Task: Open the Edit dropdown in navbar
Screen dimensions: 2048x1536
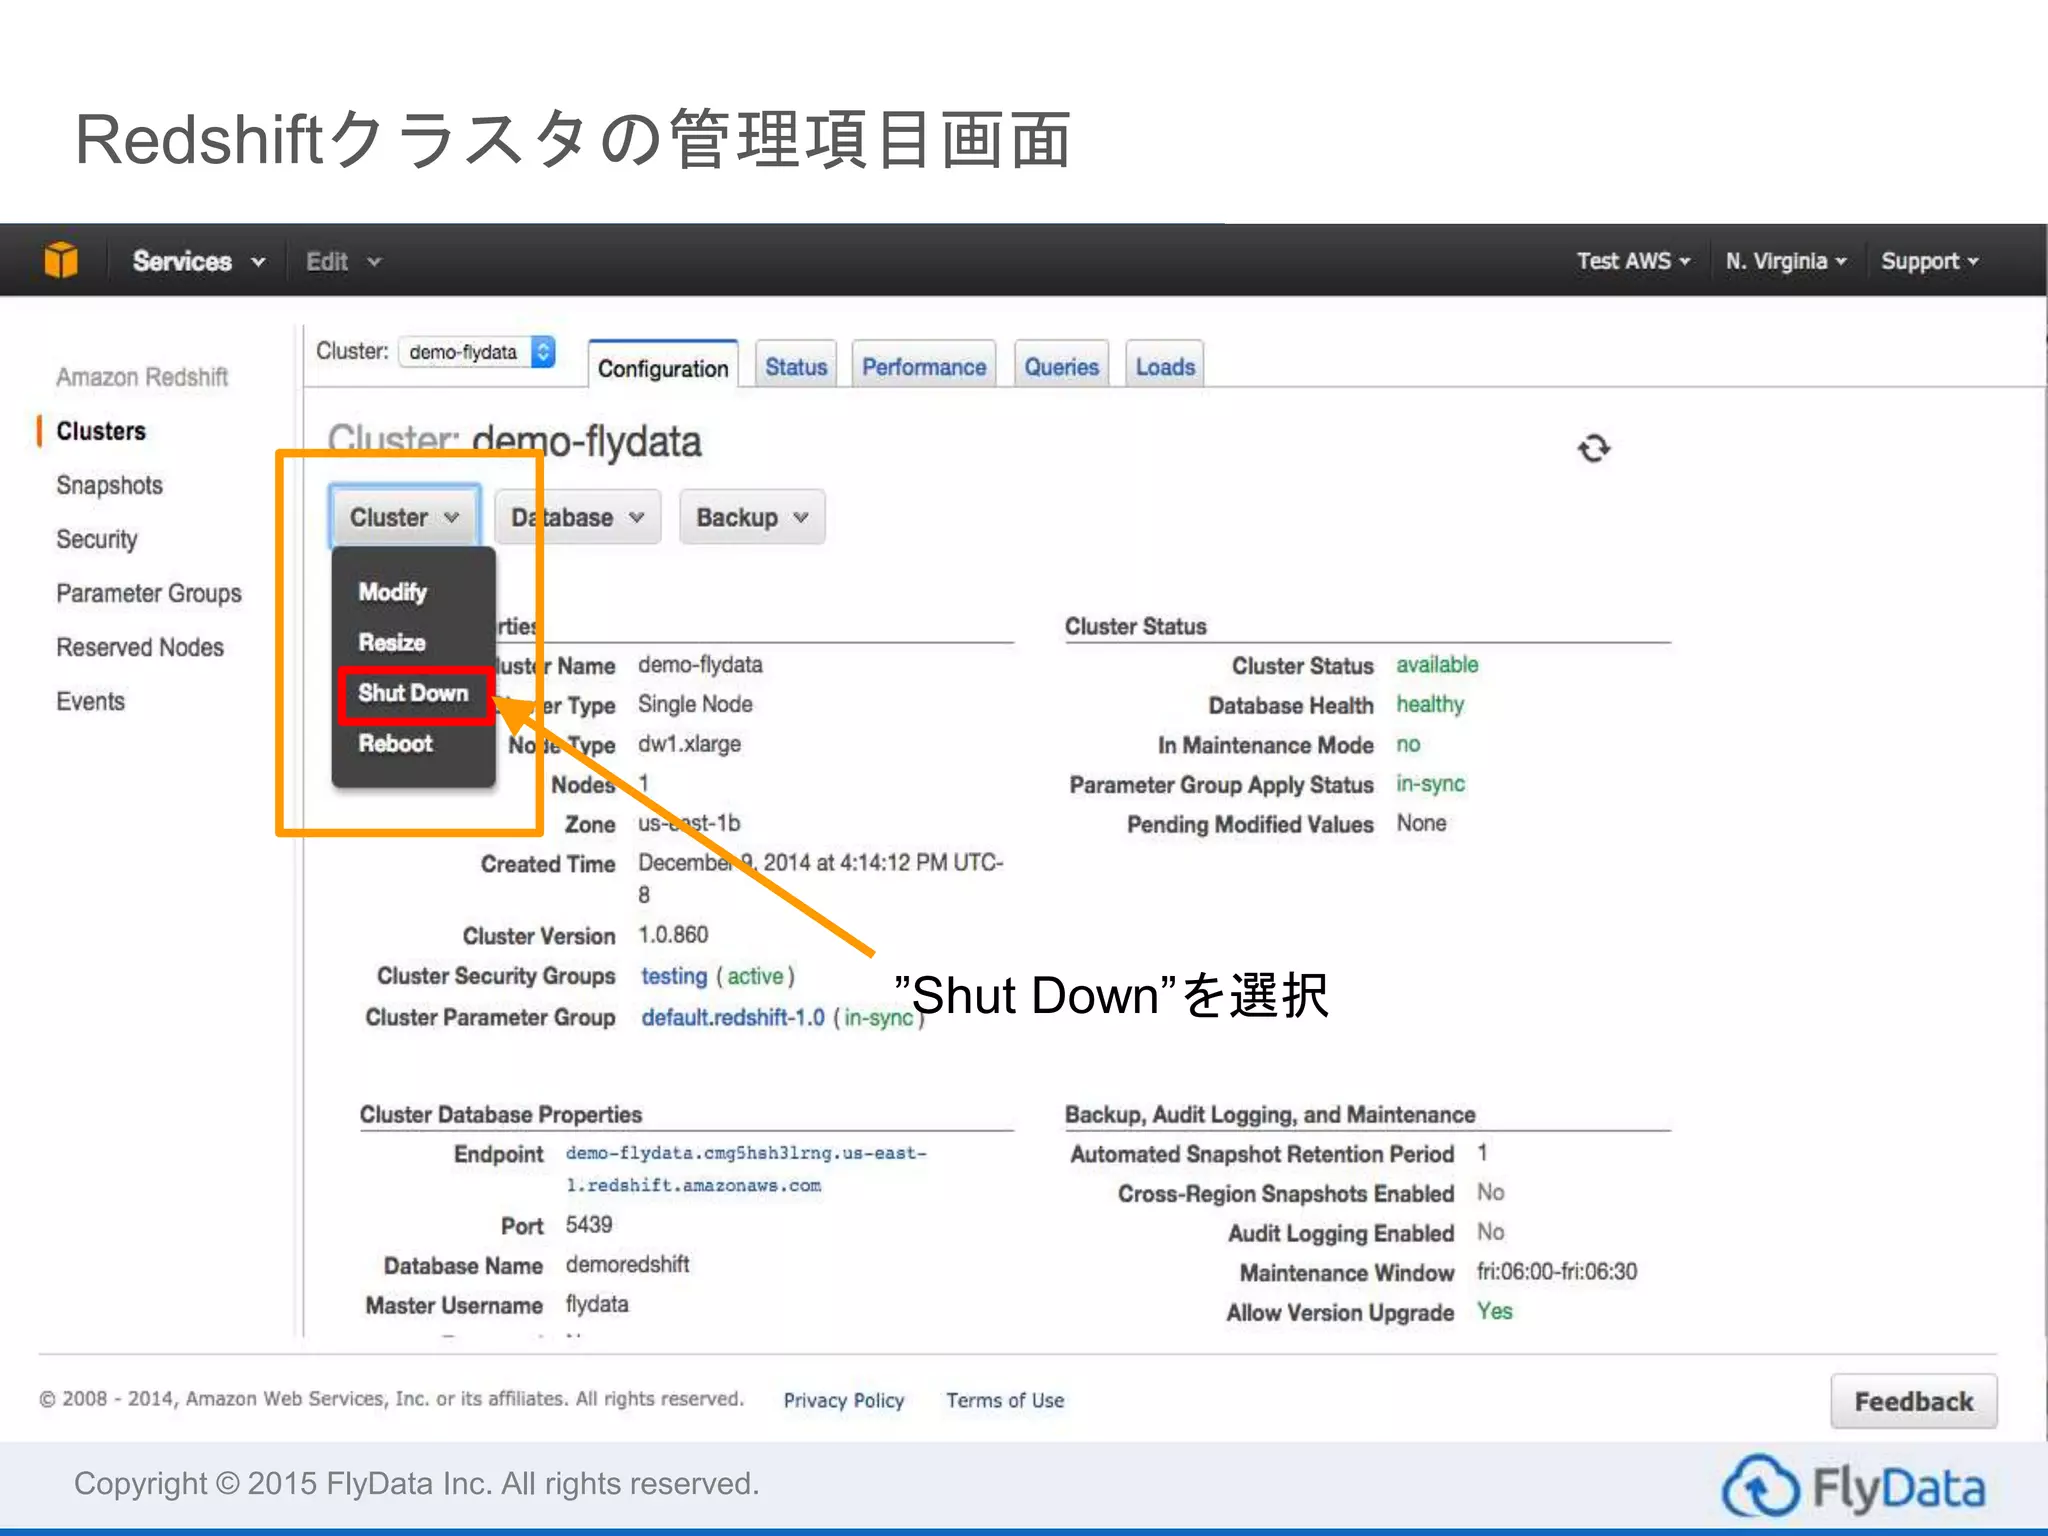Action: [x=343, y=262]
